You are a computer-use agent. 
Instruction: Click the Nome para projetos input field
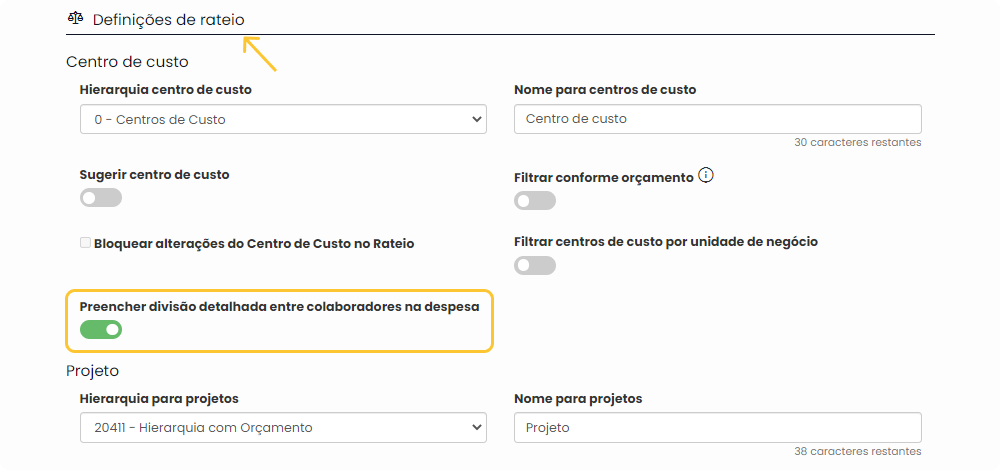tap(717, 427)
